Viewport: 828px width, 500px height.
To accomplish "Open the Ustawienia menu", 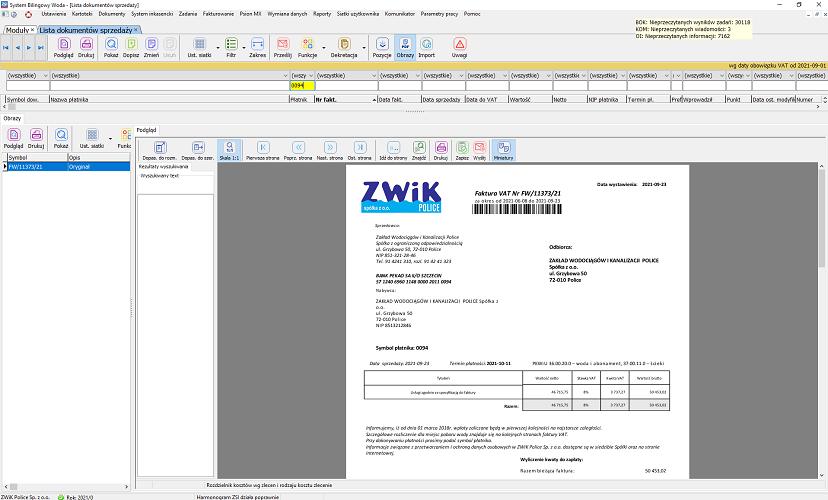I will (53, 14).
